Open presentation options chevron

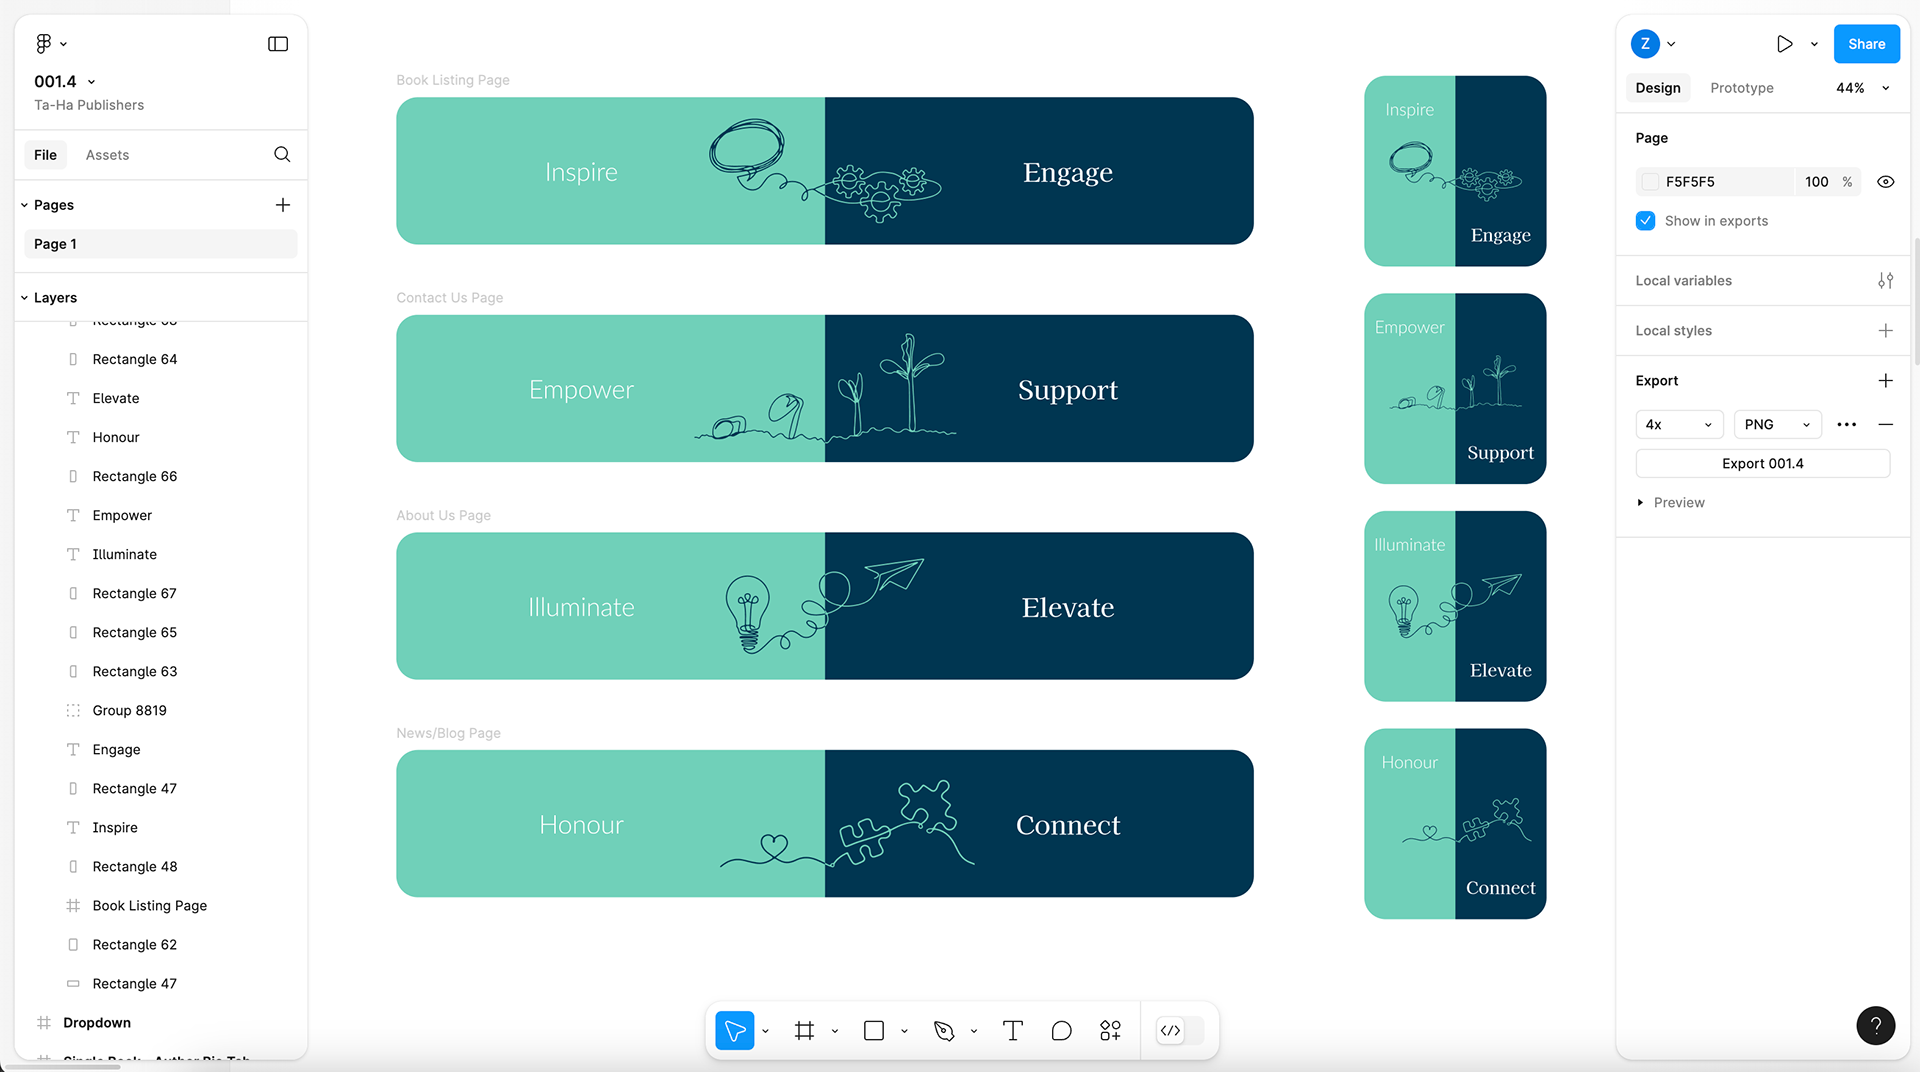[1814, 44]
